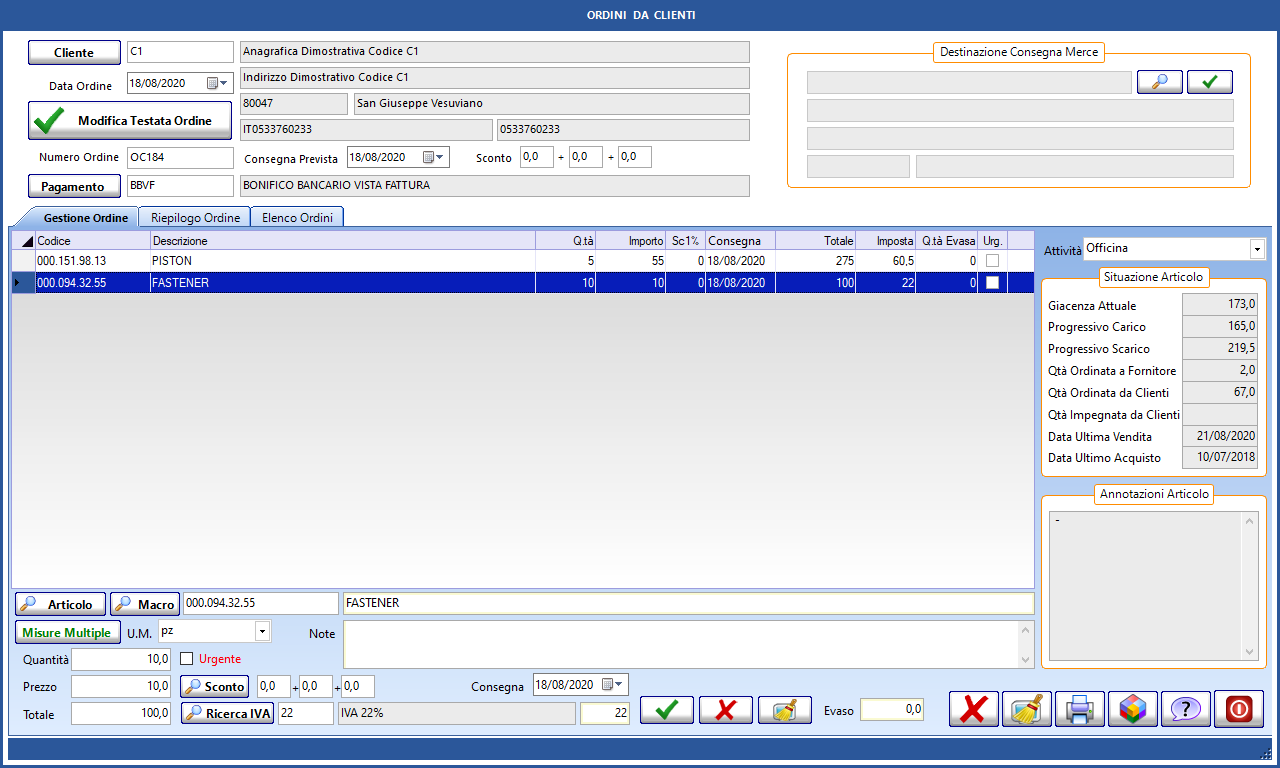
Task: Switch to the Riepilogo Ordine tab
Action: [x=195, y=217]
